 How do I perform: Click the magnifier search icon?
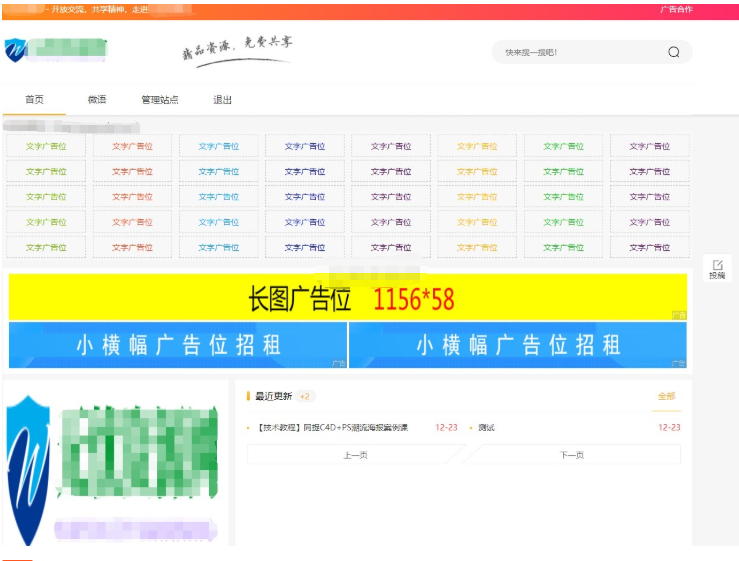(x=673, y=52)
